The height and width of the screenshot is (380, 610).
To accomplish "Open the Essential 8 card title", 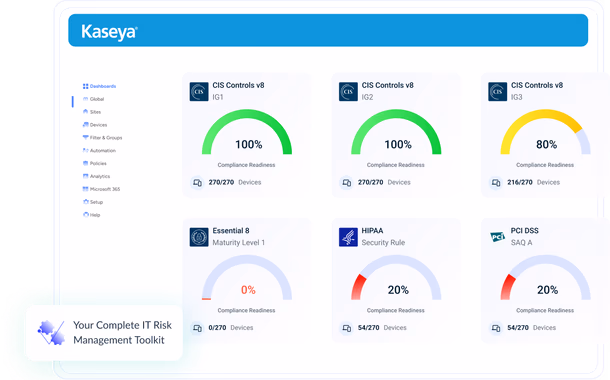I will [231, 231].
